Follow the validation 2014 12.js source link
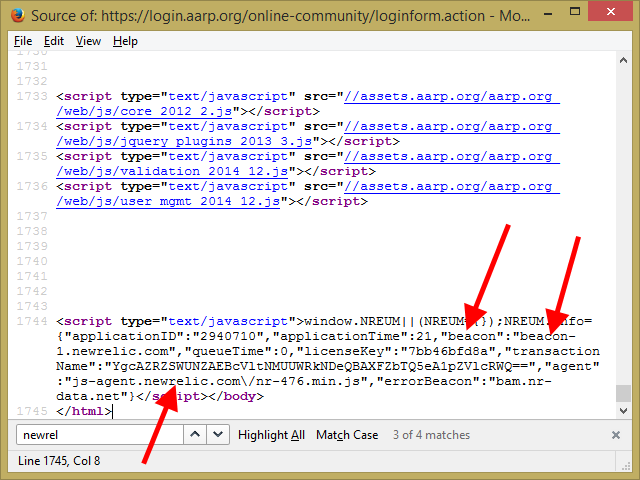This screenshot has width=640, height=480. pos(450,157)
